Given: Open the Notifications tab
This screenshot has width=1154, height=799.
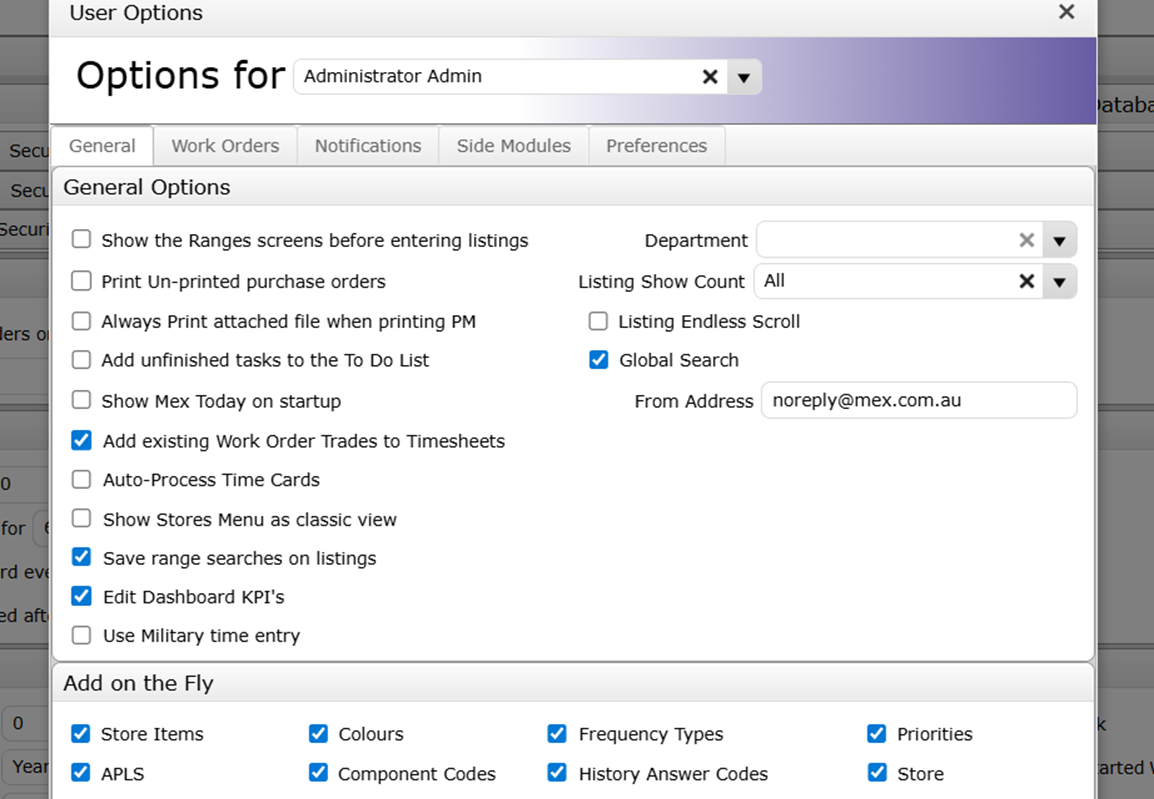Looking at the screenshot, I should [368, 146].
